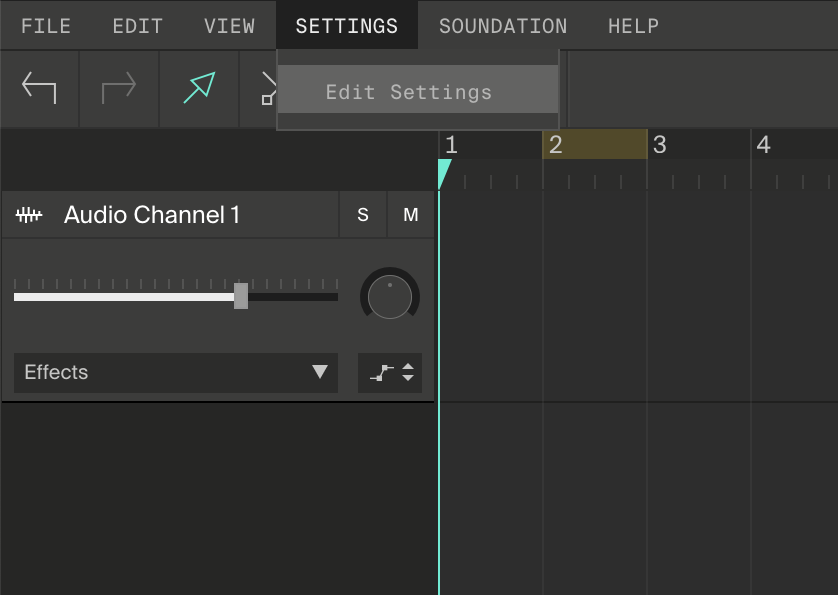Mute Audio Channel 1
The height and width of the screenshot is (595, 838).
410,213
